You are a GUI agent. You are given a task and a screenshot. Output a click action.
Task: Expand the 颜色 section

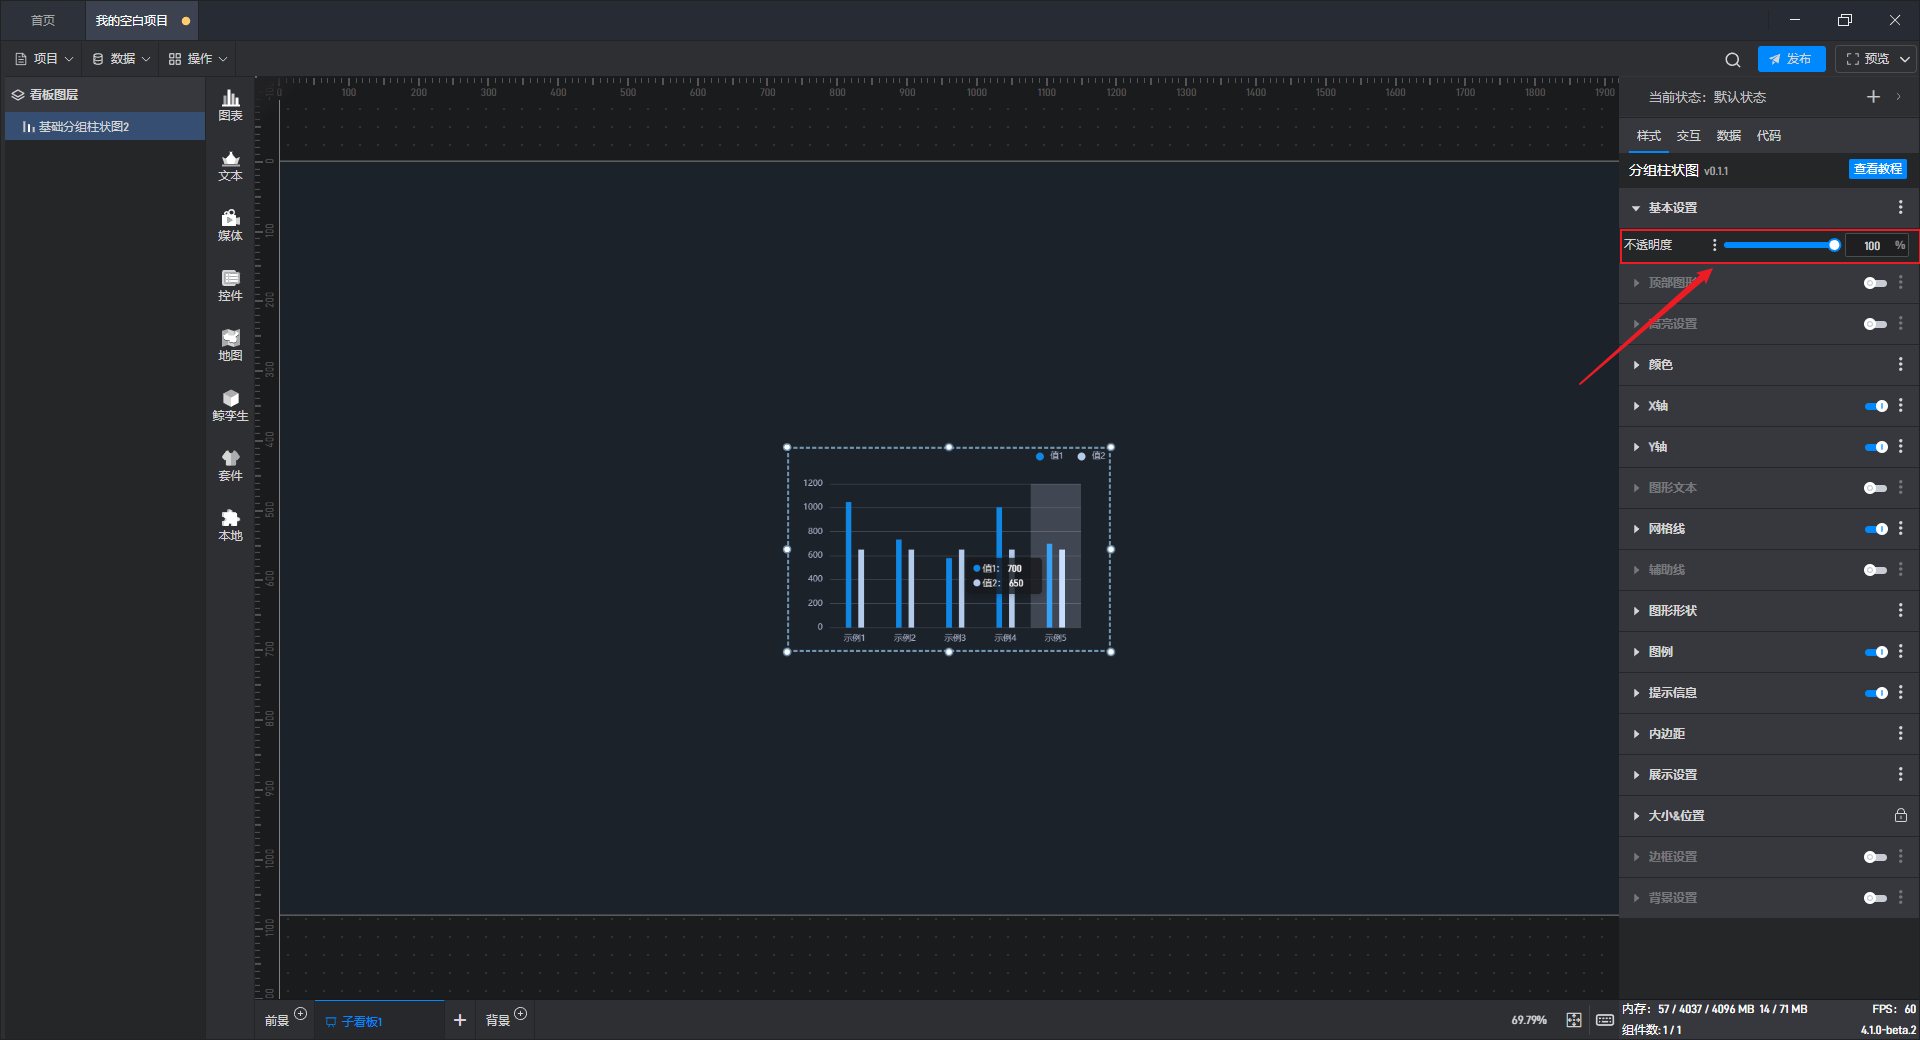pos(1636,365)
